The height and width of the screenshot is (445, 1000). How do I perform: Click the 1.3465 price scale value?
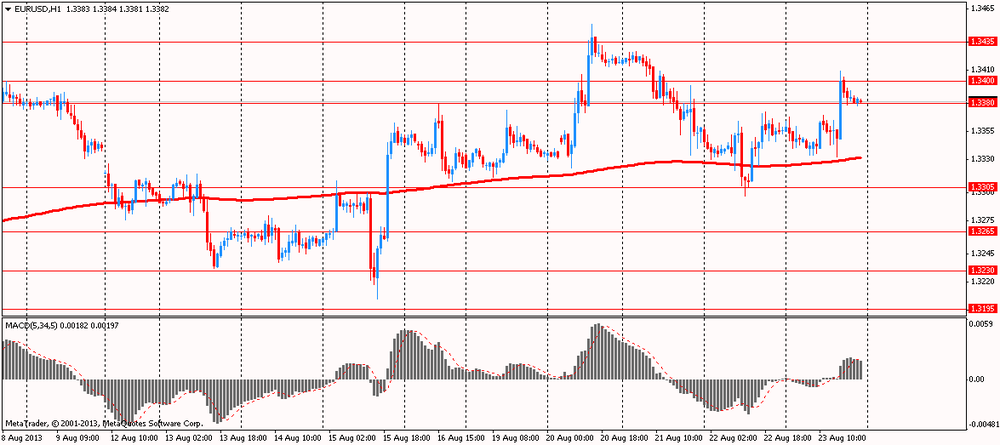(x=982, y=10)
